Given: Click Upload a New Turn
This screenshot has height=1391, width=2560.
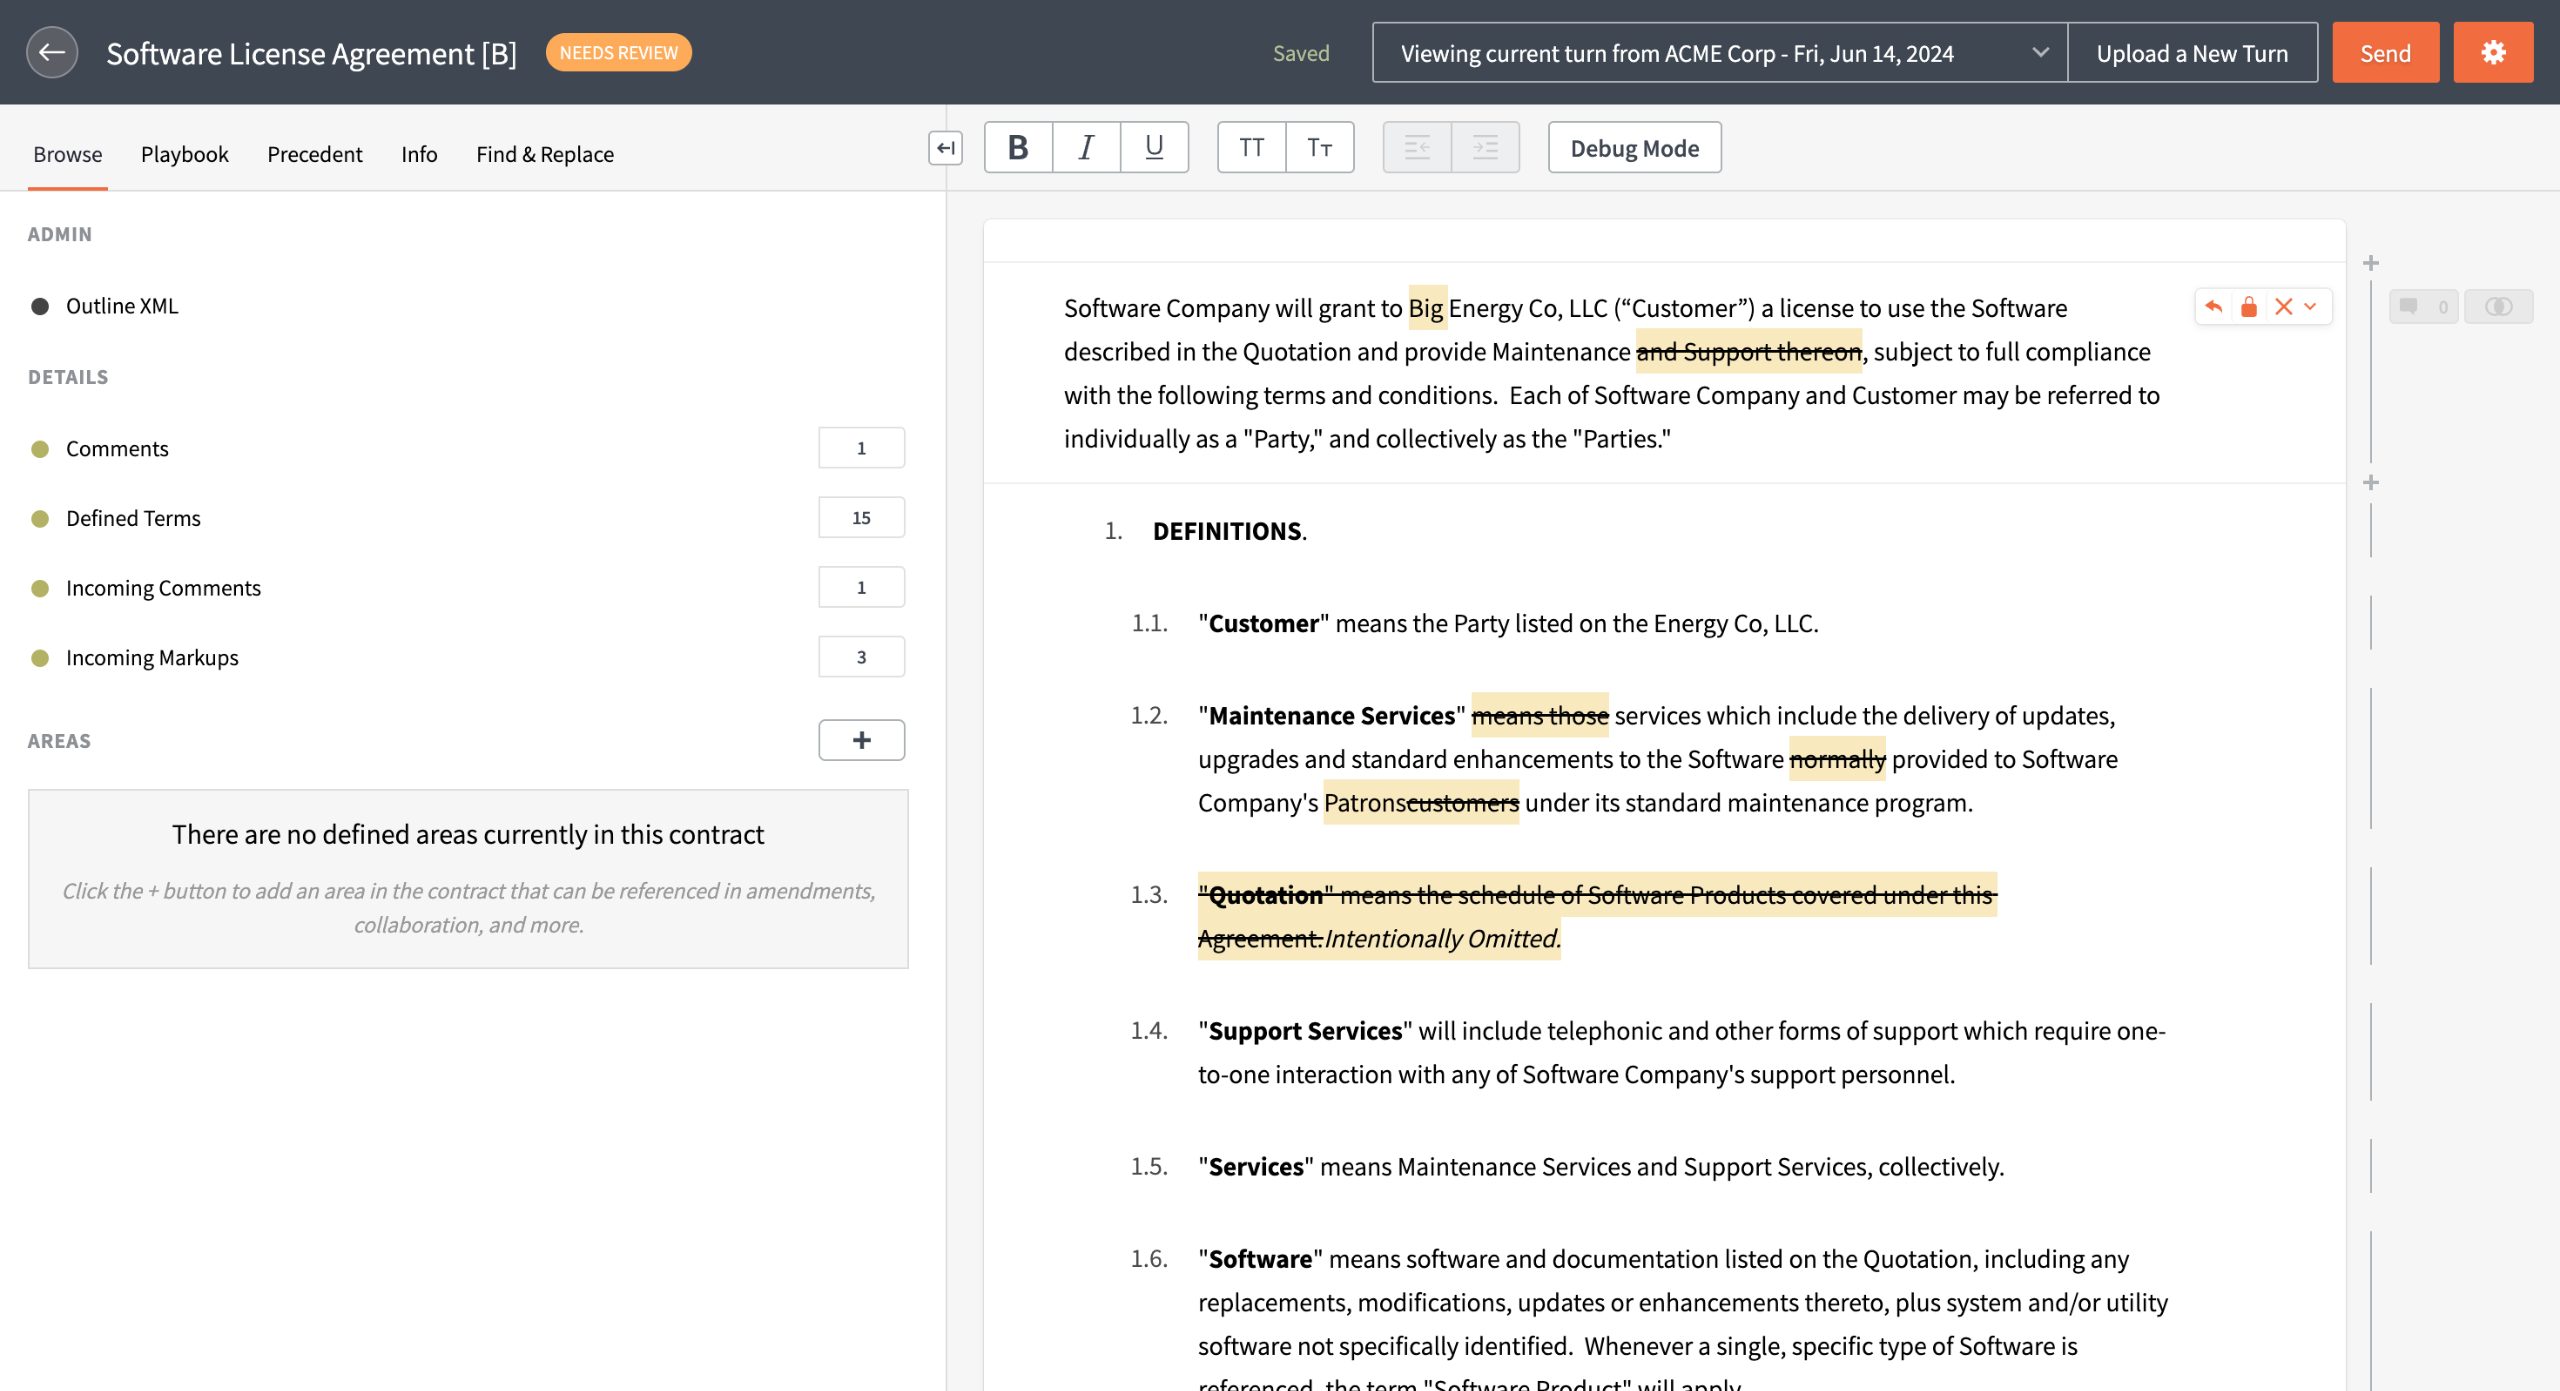Looking at the screenshot, I should pos(2191,53).
